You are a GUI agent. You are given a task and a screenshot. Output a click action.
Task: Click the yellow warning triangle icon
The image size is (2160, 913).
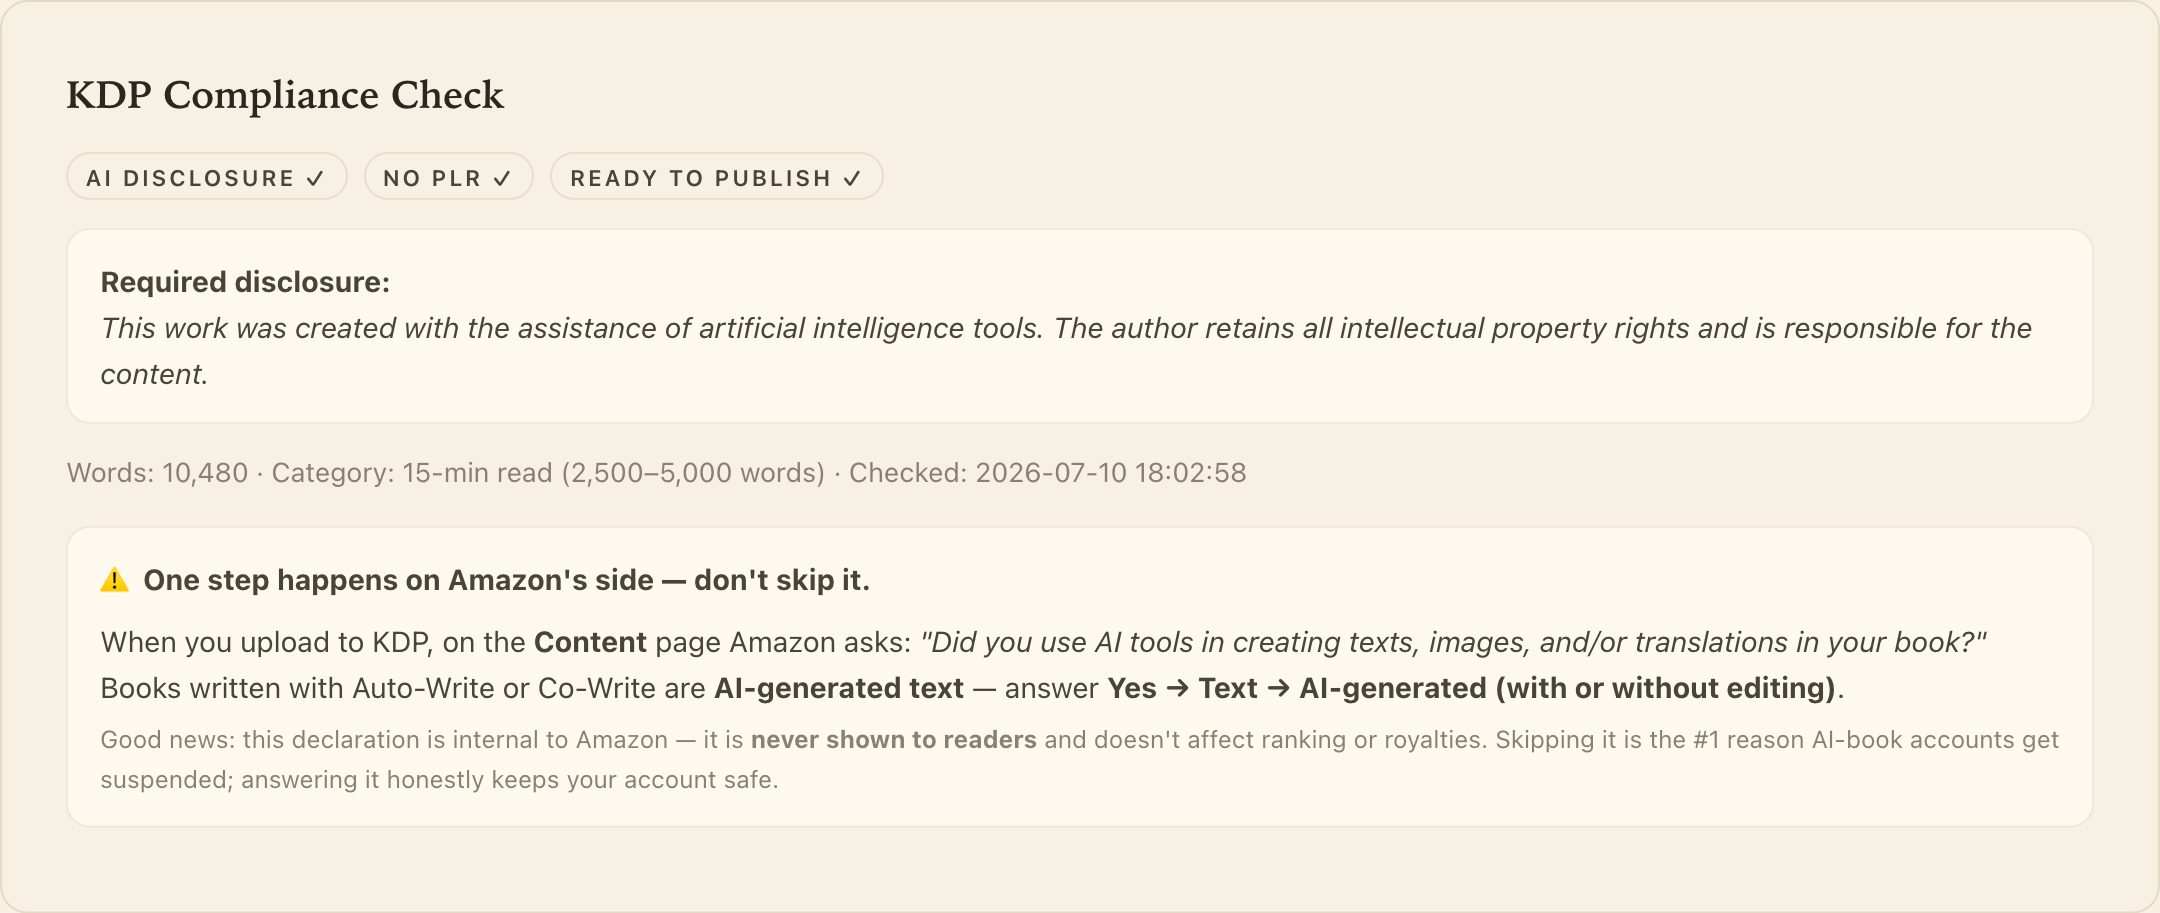pyautogui.click(x=115, y=580)
